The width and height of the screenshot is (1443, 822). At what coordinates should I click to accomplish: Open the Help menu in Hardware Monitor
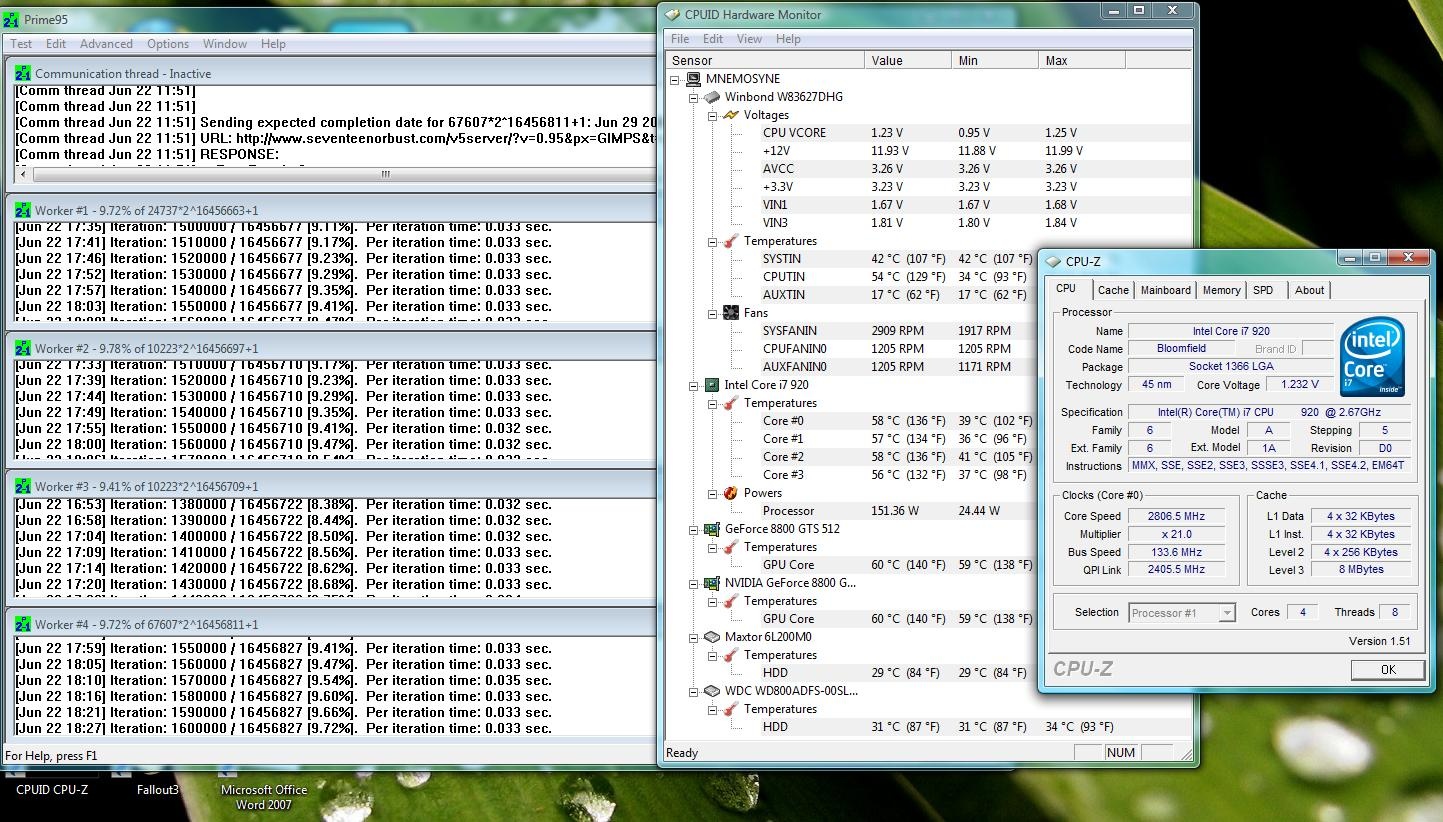click(x=788, y=39)
